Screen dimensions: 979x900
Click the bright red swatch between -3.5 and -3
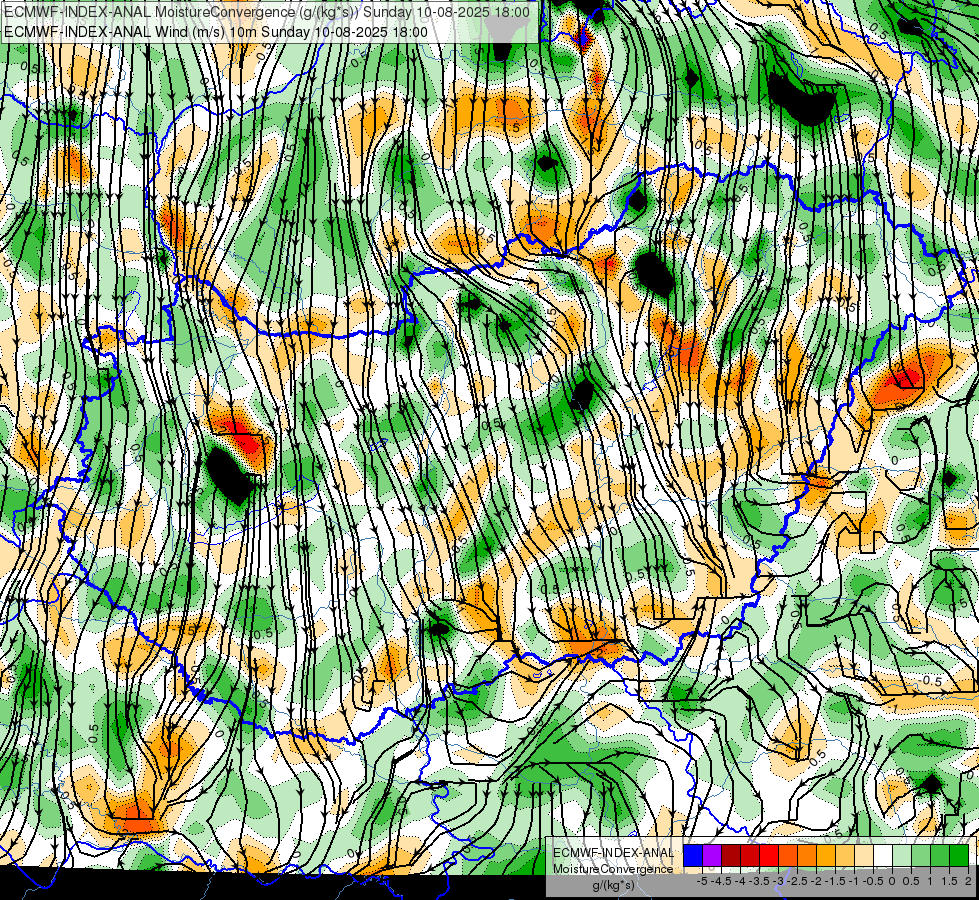[769, 856]
